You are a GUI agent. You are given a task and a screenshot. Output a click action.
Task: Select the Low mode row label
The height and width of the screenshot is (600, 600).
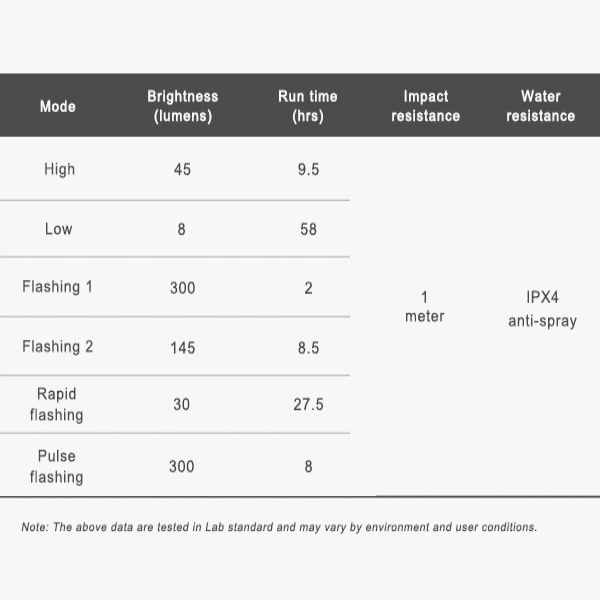(x=59, y=229)
